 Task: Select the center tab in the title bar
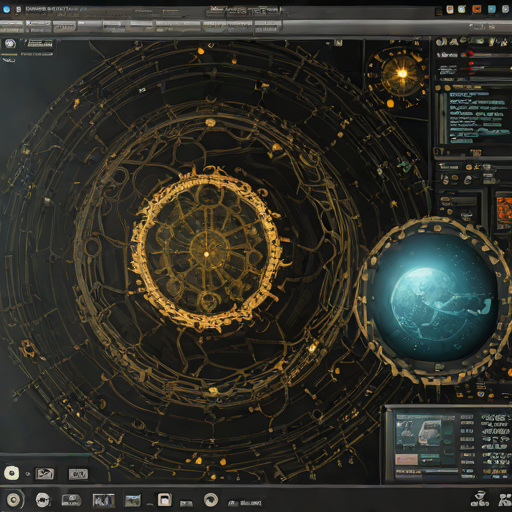pos(244,10)
